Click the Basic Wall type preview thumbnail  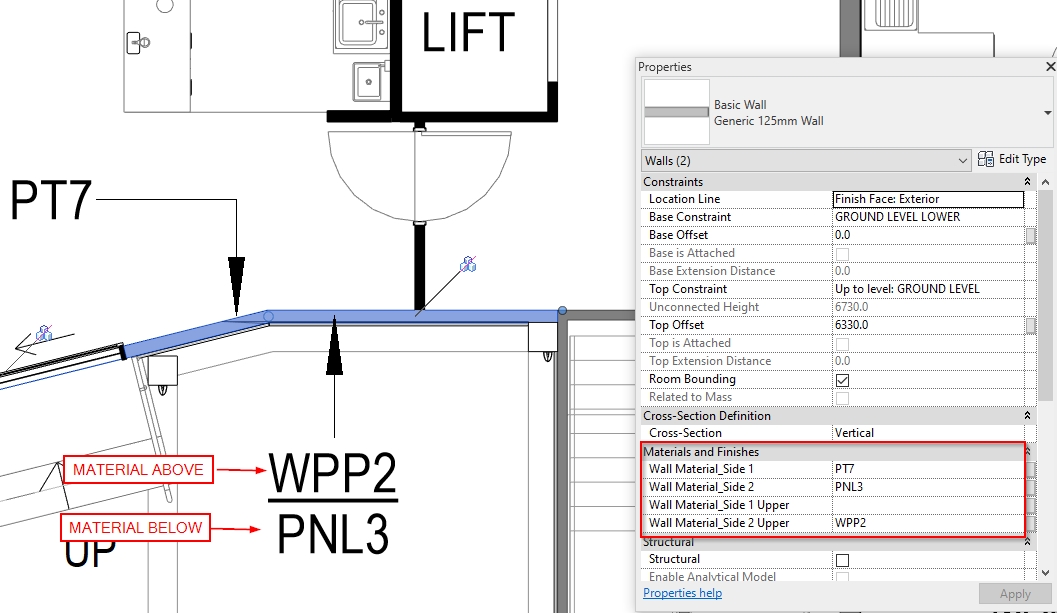[x=676, y=112]
